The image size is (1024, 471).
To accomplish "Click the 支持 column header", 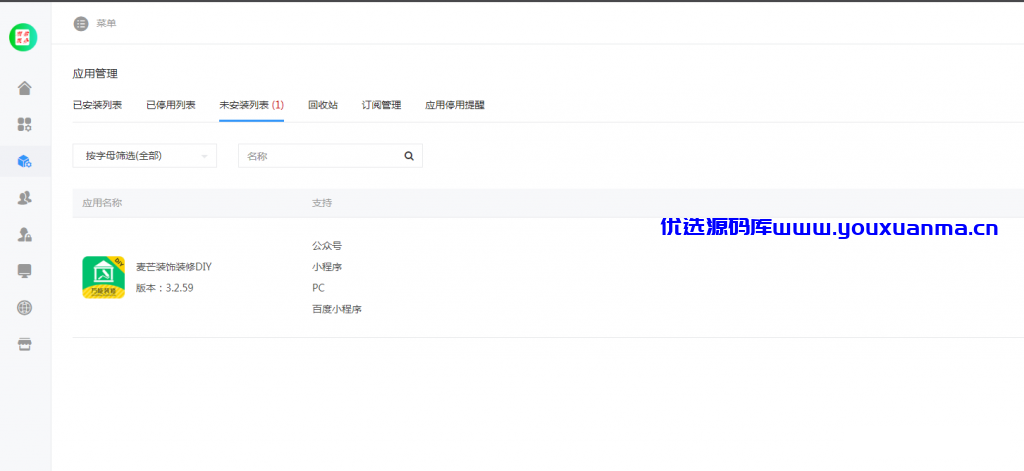I will (x=322, y=203).
